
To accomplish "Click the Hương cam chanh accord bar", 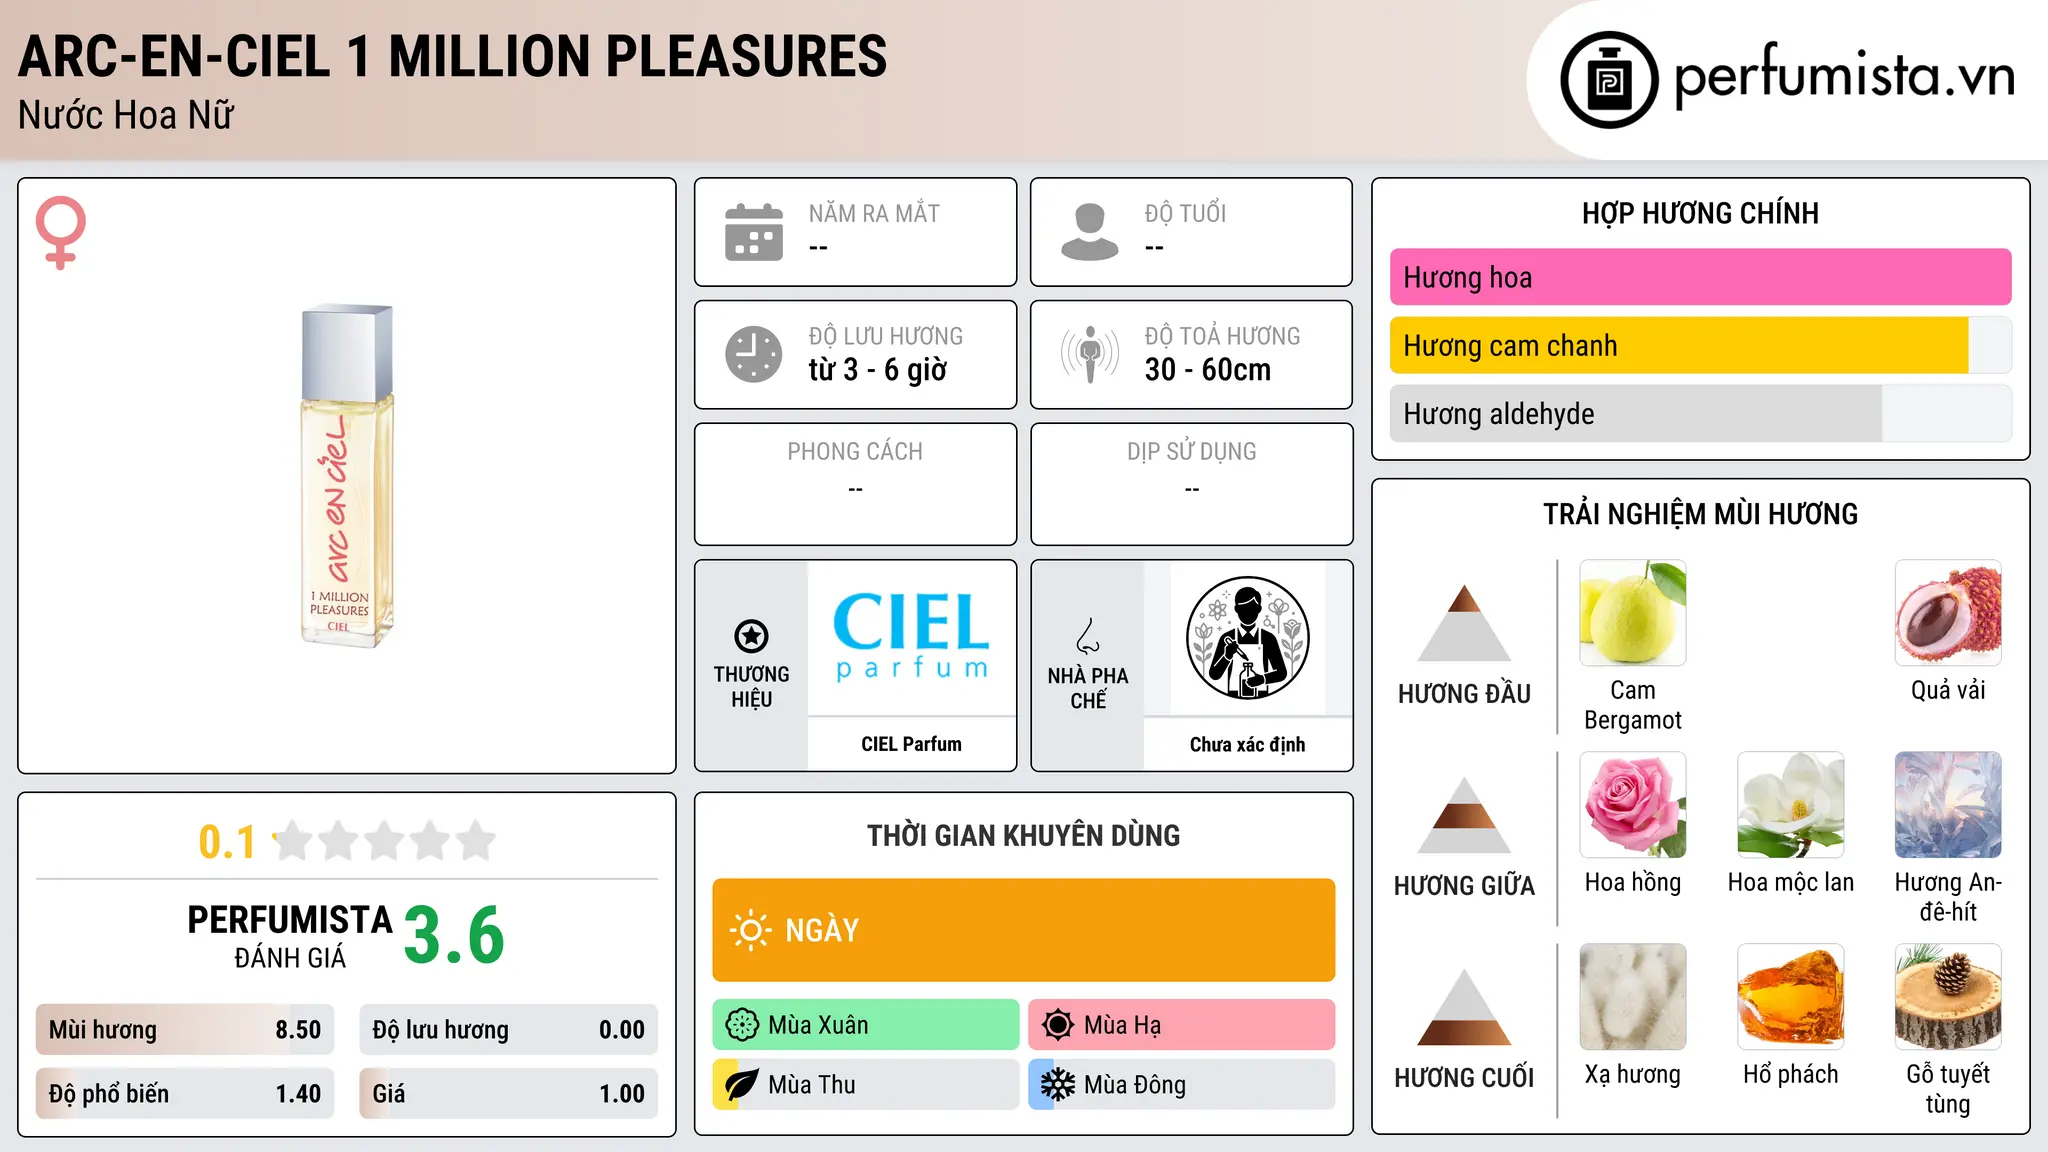I will click(x=1700, y=345).
